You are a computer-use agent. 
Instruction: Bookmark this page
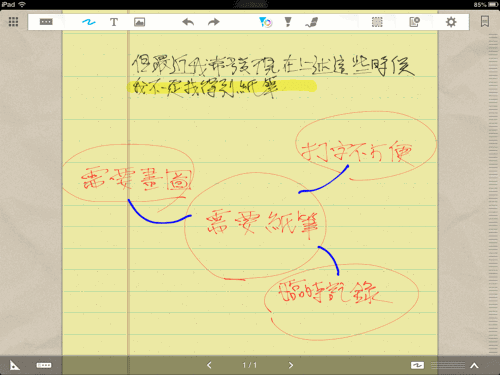point(485,22)
